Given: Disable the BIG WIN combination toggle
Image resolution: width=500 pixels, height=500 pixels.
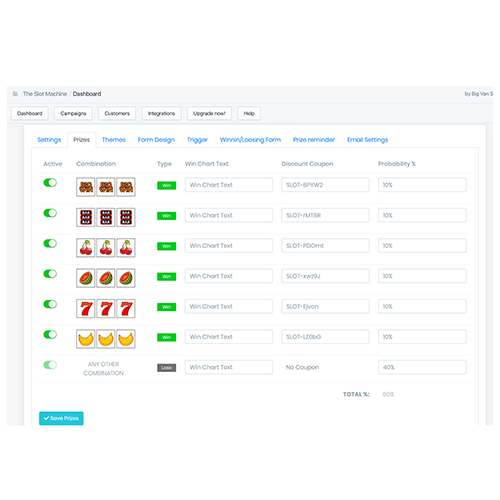Looking at the screenshot, I should pyautogui.click(x=50, y=183).
